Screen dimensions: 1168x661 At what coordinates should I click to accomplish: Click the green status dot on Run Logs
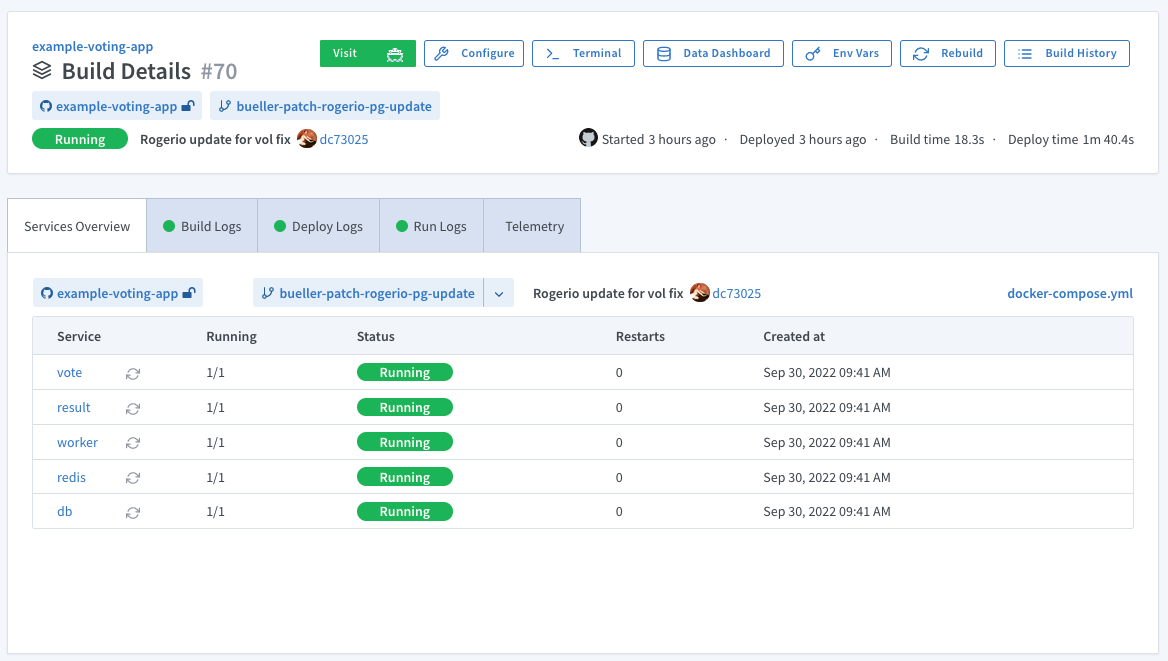tap(402, 226)
